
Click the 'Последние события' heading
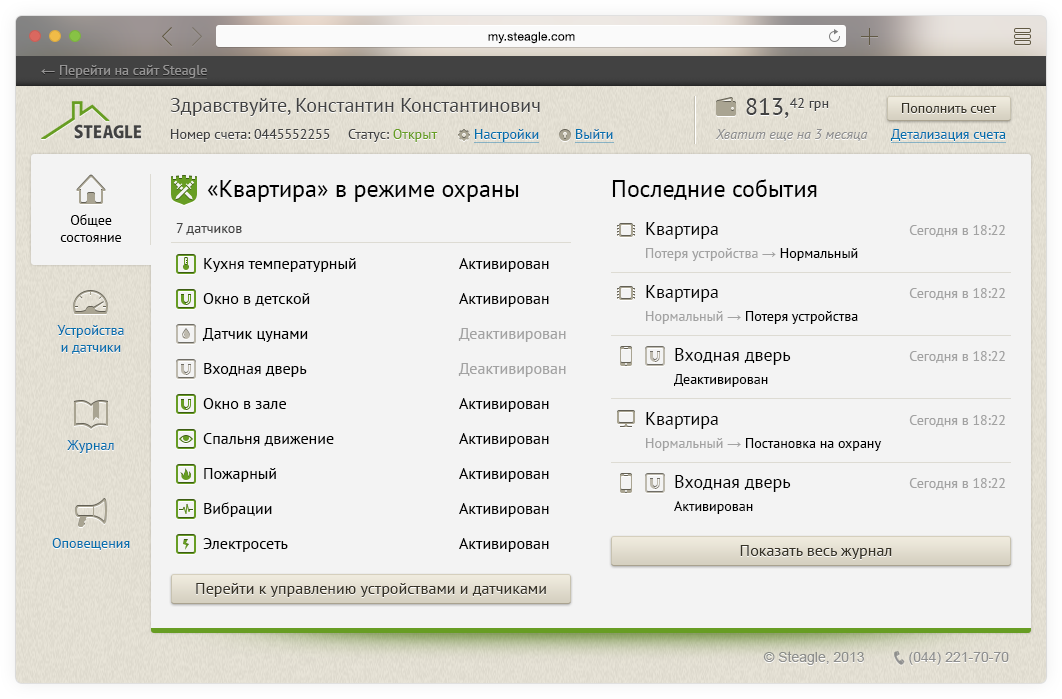pos(715,190)
